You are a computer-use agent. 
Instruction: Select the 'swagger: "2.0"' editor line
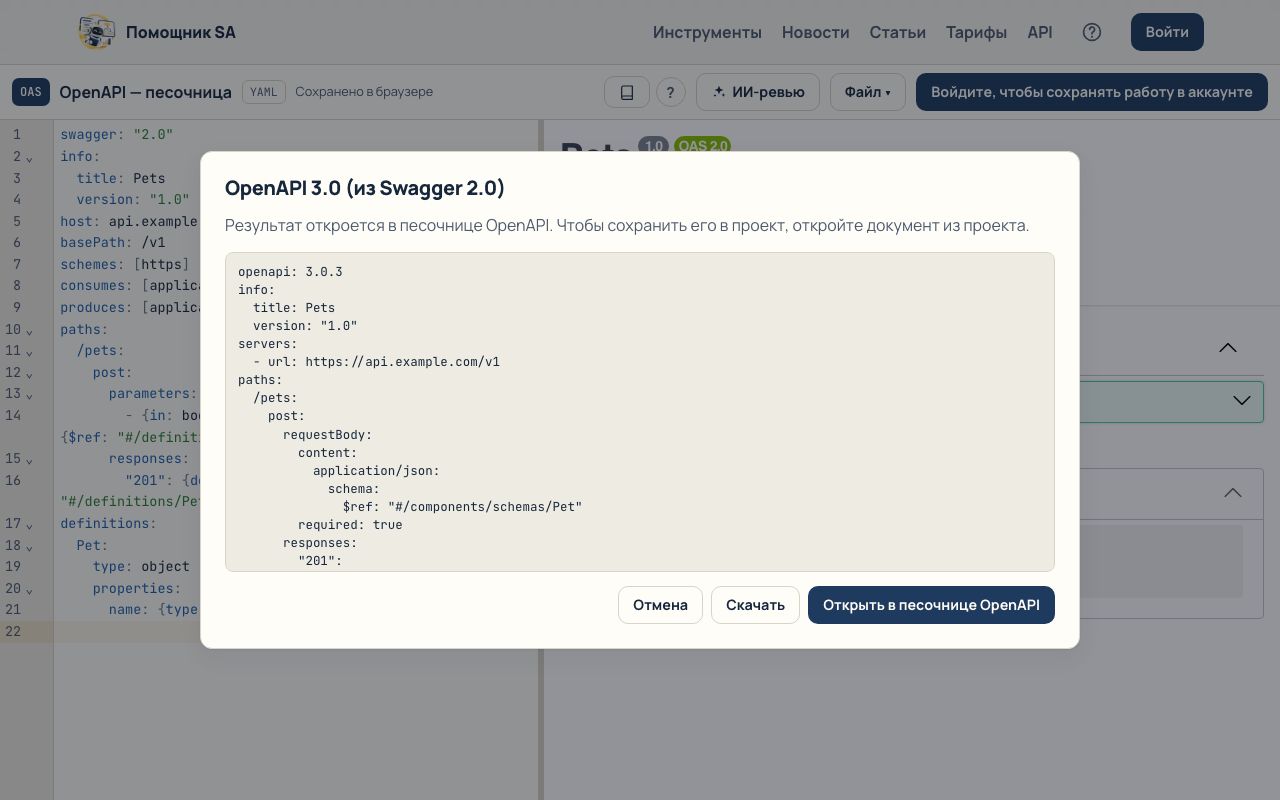(x=116, y=134)
